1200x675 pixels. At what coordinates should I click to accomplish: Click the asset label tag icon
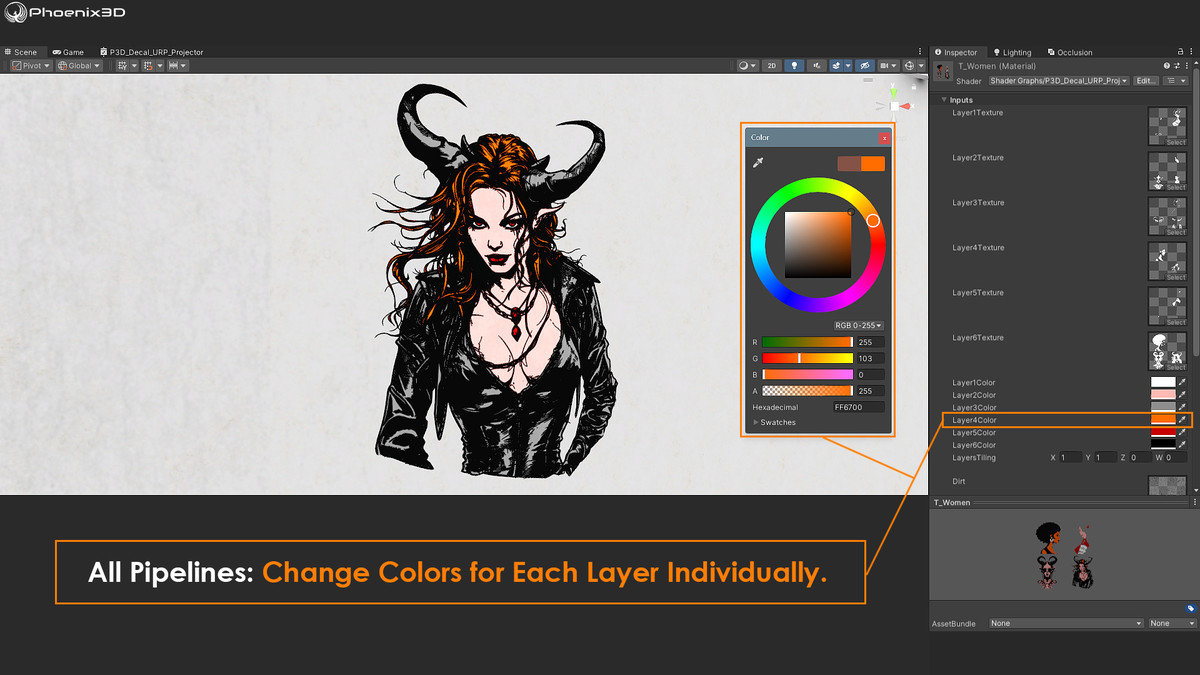point(1190,608)
